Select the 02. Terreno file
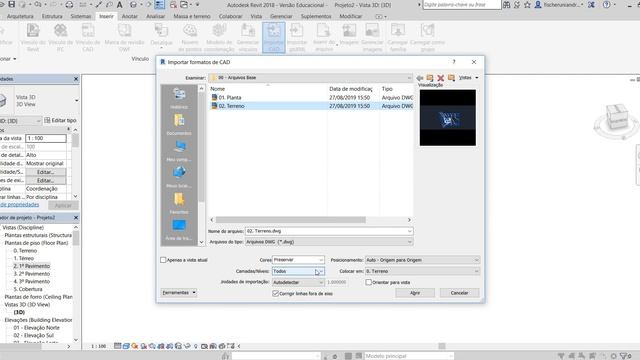 click(231, 106)
